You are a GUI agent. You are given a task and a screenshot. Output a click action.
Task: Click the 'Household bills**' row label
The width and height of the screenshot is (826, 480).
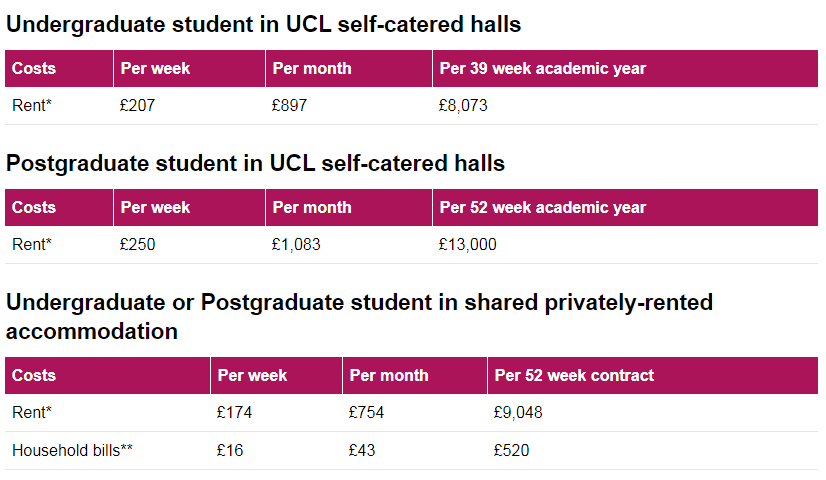(x=72, y=451)
